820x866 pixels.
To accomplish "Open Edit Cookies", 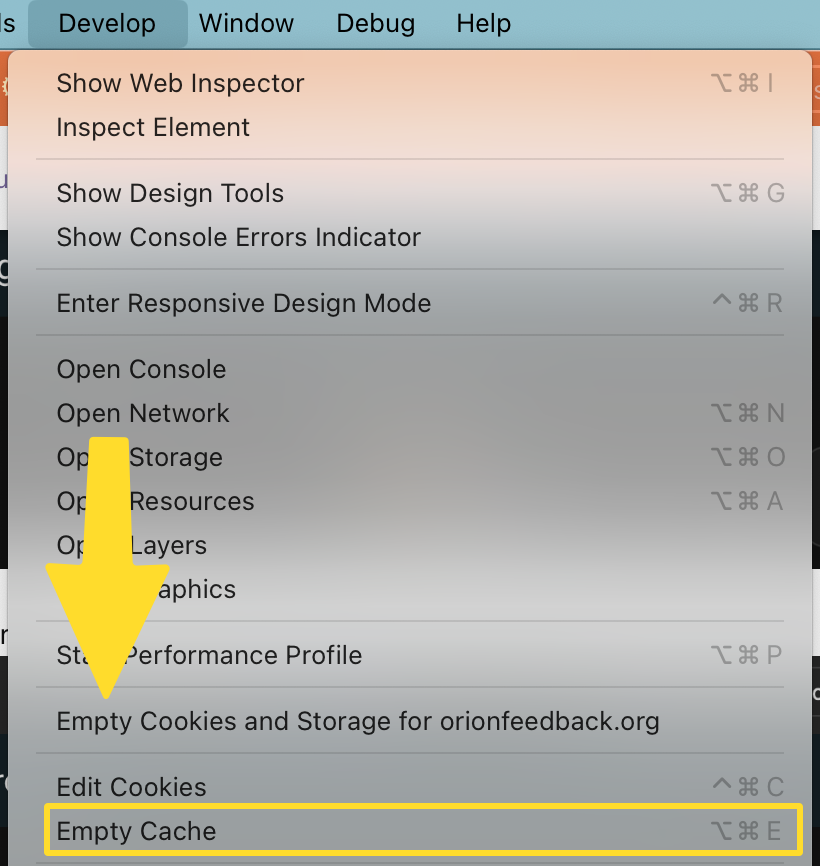I will tap(131, 787).
